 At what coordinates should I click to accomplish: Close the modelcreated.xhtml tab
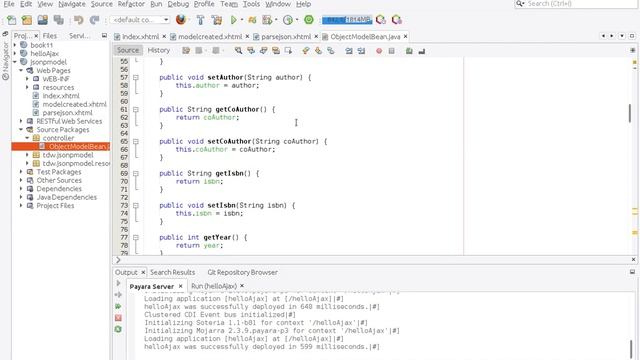coord(247,37)
